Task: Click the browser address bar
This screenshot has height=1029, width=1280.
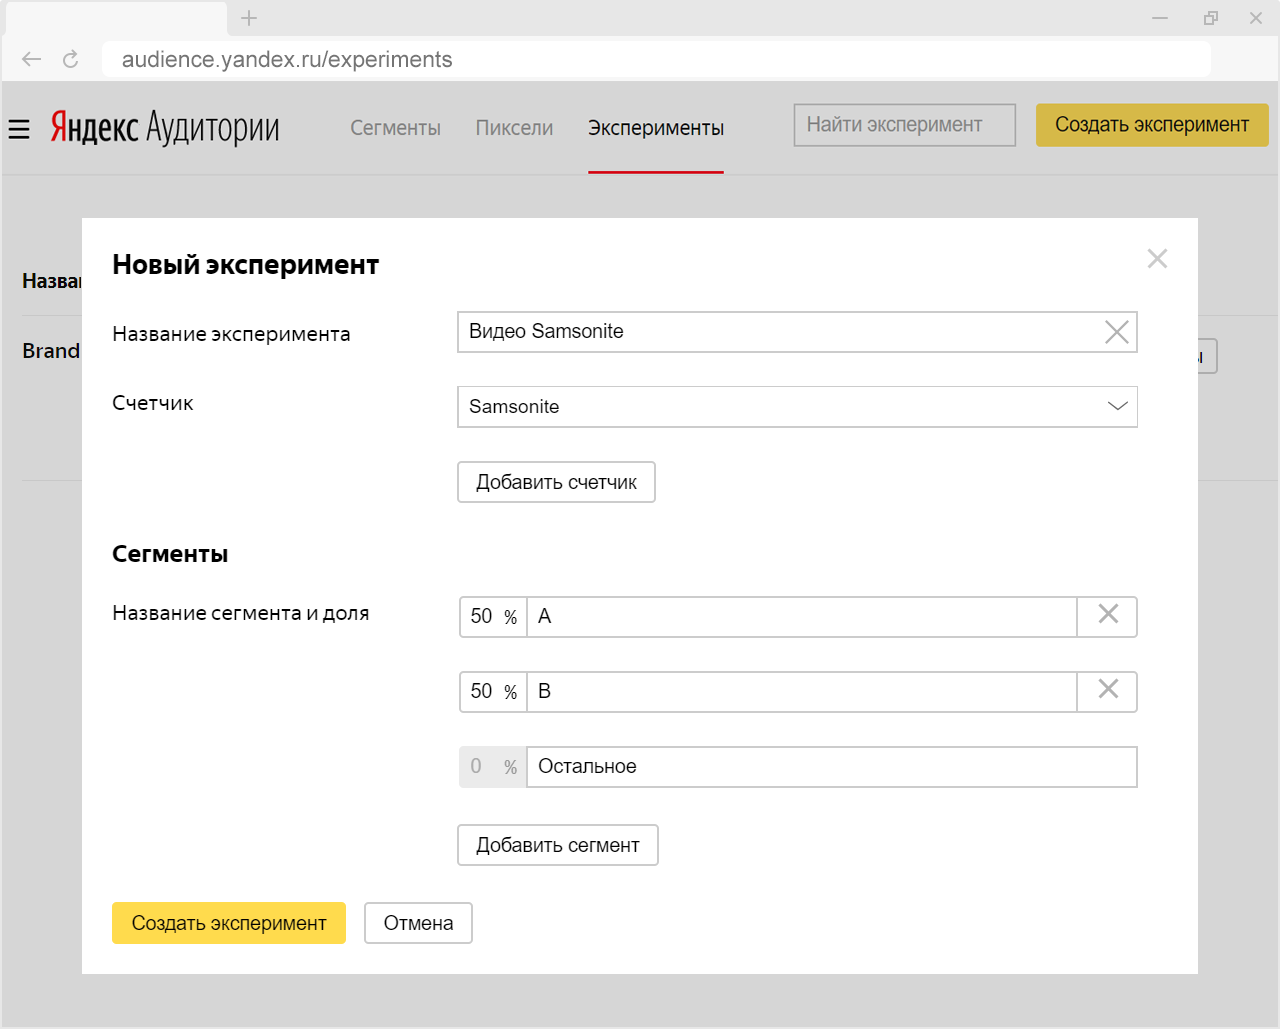Action: [x=656, y=59]
